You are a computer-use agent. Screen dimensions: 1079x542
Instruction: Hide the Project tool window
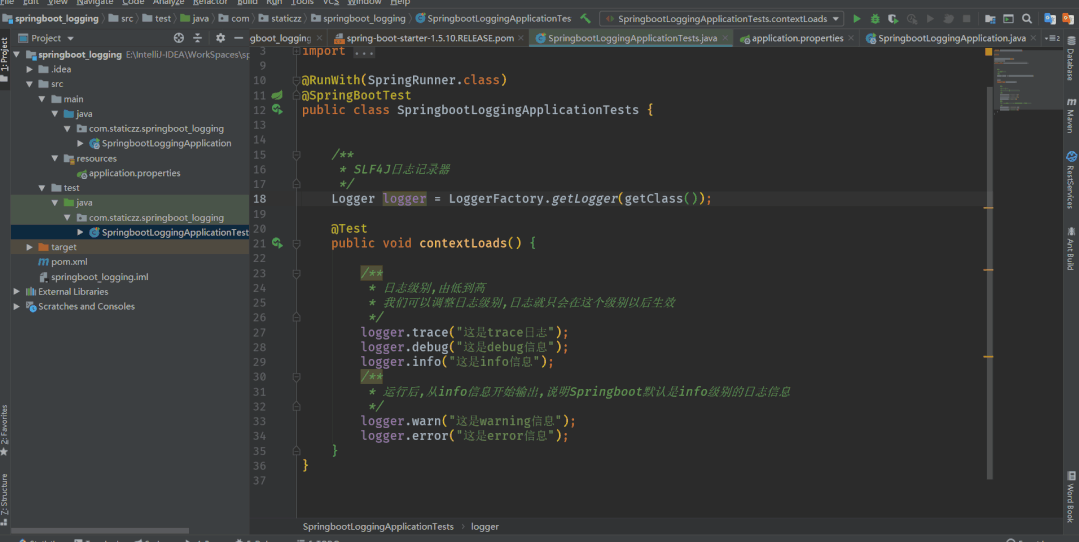point(238,38)
